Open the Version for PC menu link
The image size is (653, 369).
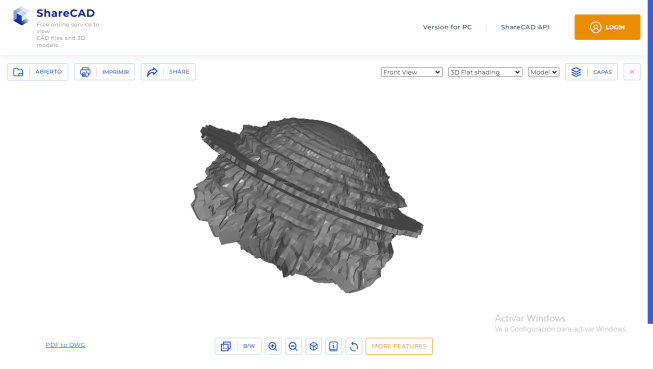[x=447, y=27]
